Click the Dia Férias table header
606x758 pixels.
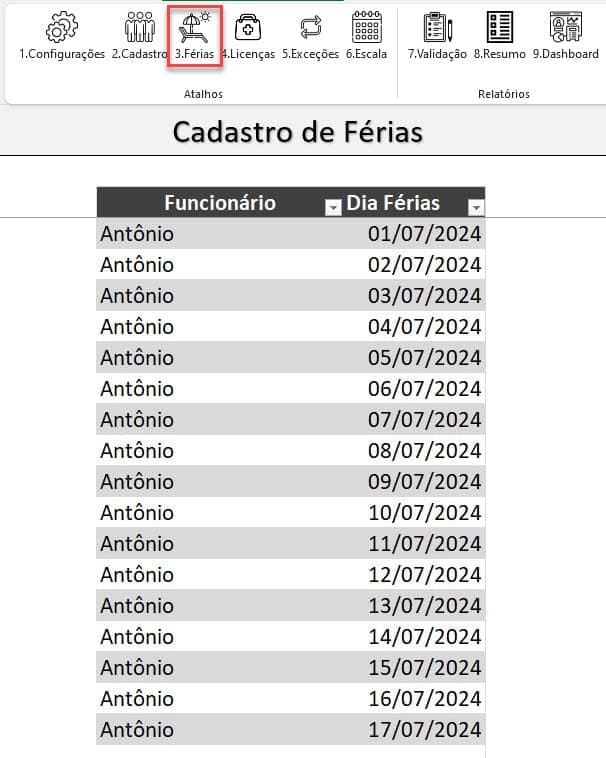point(393,203)
